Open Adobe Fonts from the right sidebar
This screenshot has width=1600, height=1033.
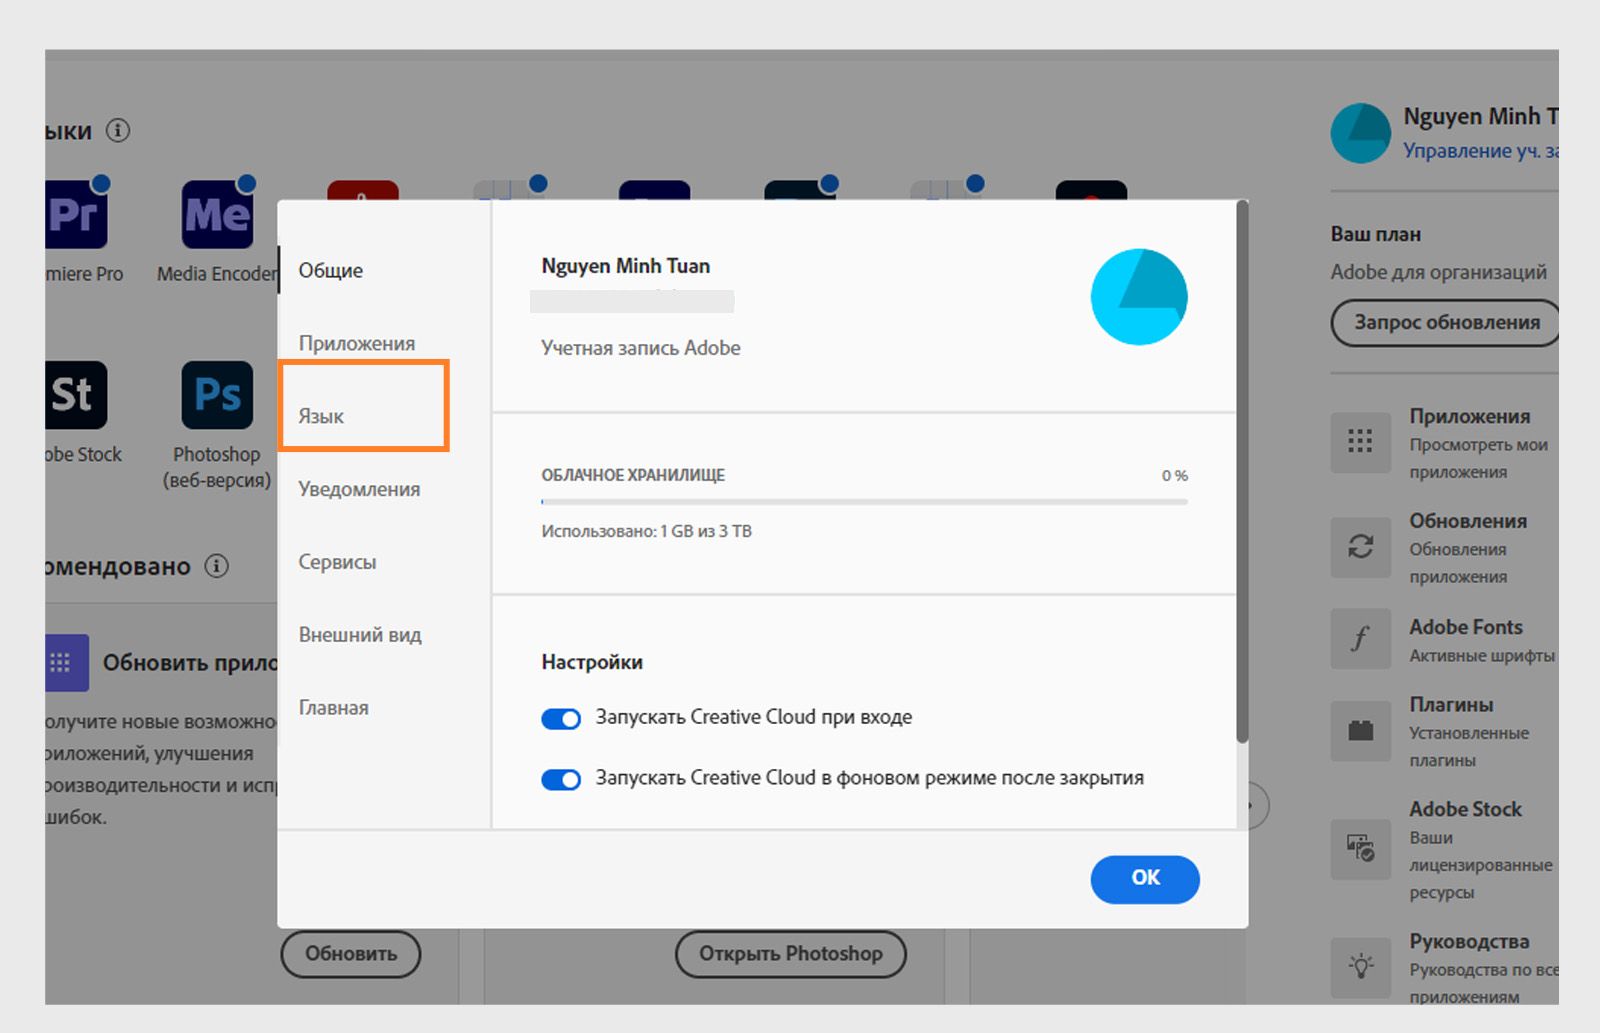click(1360, 639)
